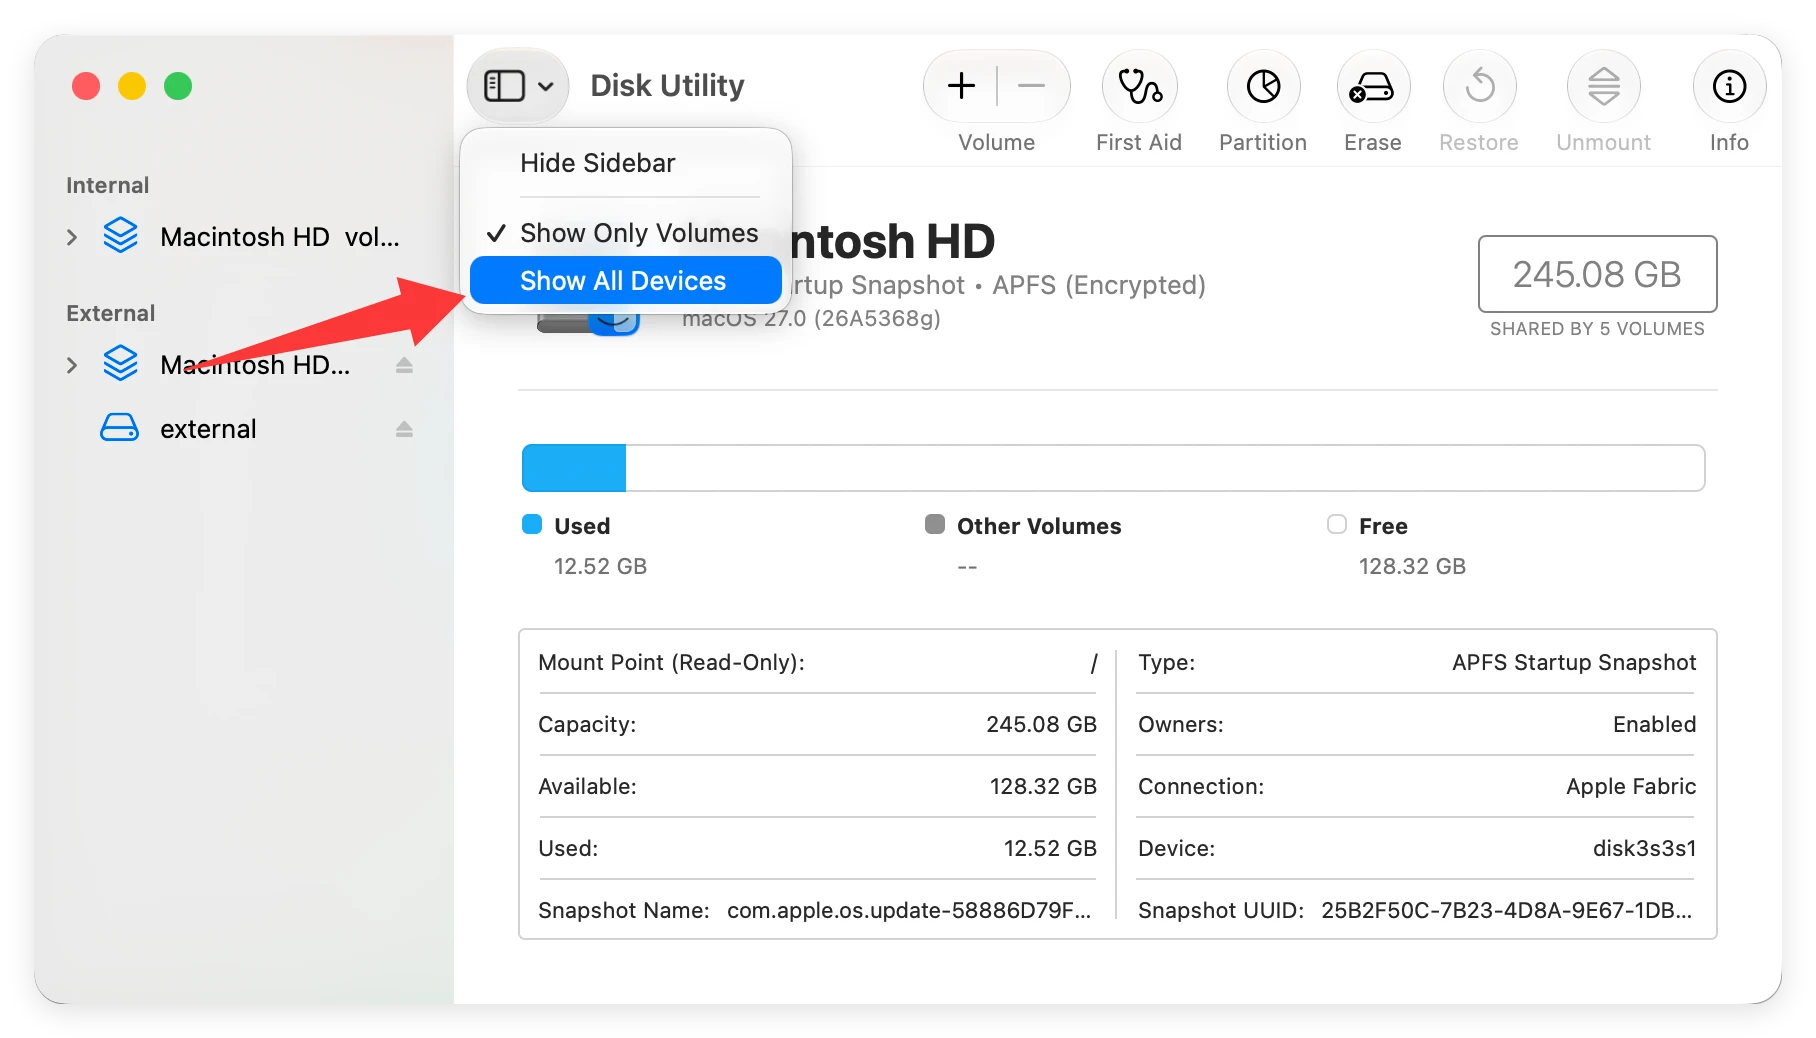Click the internal Macintosh HD stack icon
Viewport: 1816px width, 1038px height.
click(120, 236)
